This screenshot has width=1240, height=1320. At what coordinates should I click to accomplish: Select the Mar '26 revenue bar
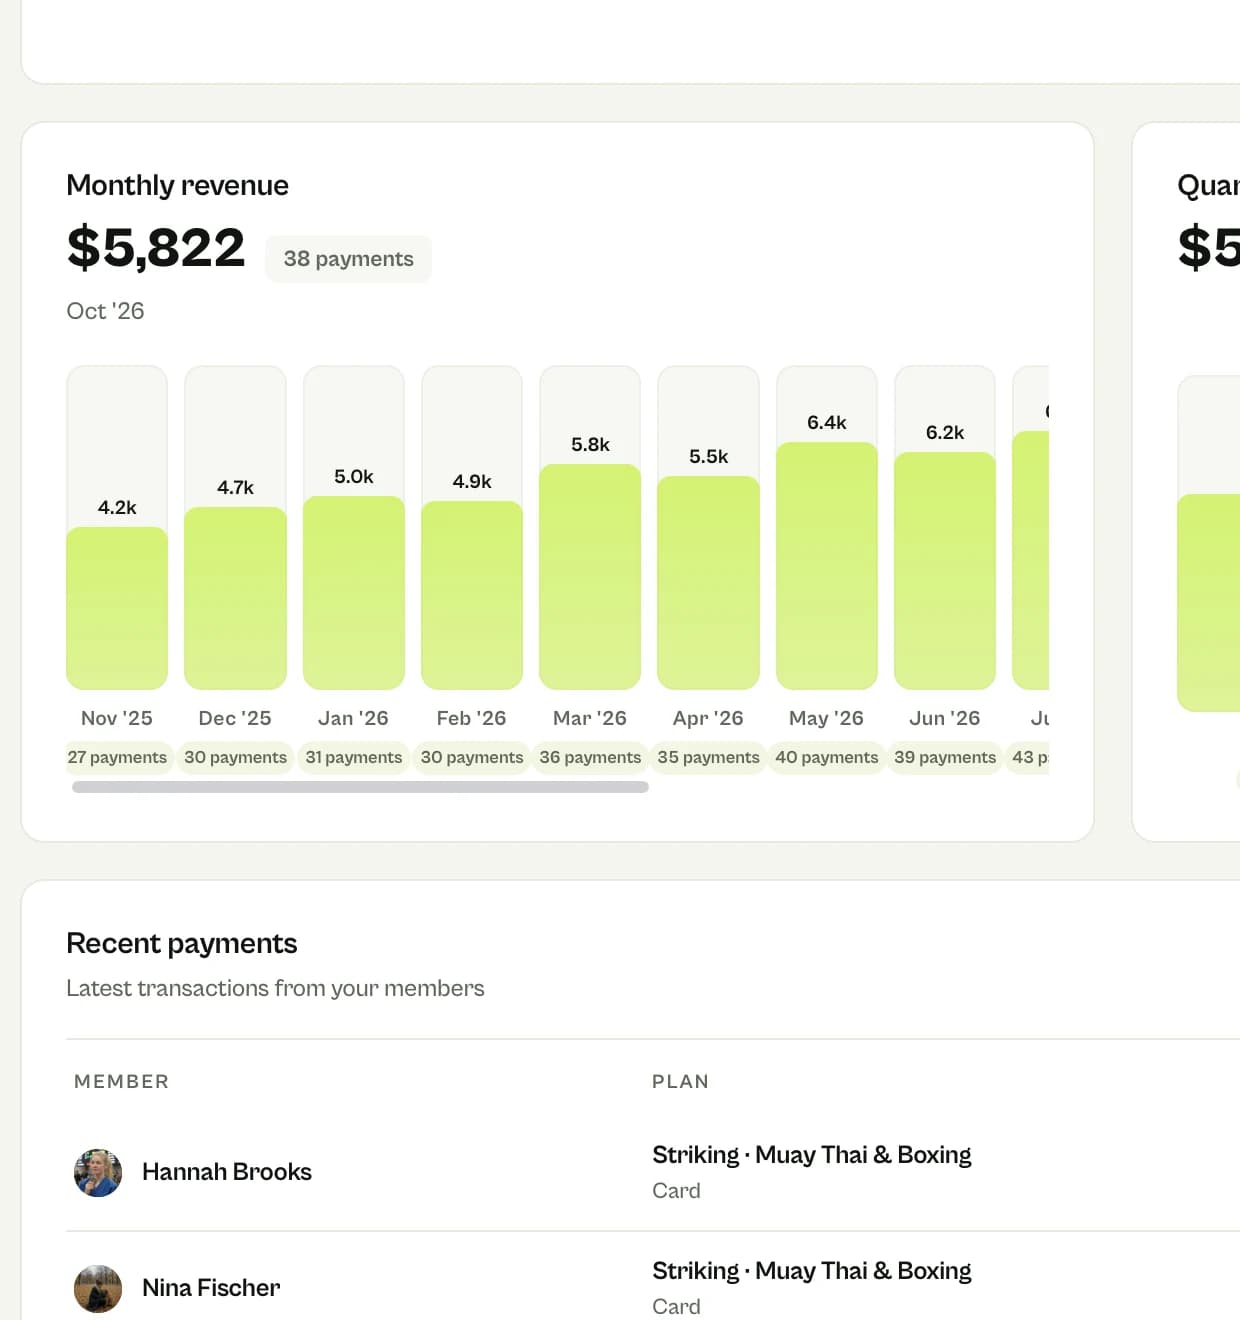coord(590,577)
